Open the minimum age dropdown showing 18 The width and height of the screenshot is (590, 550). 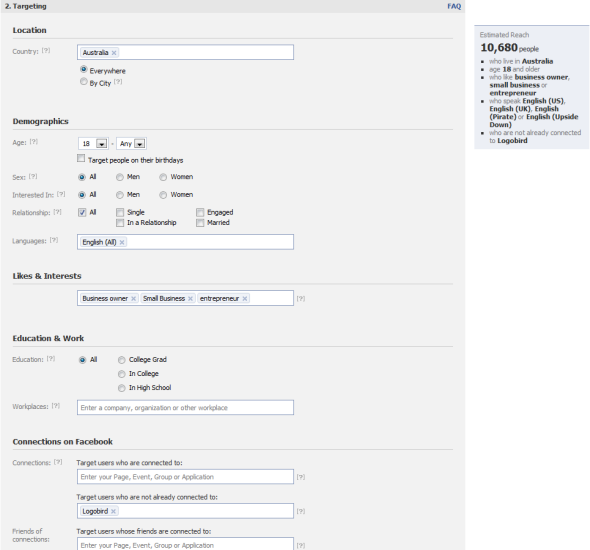coord(93,144)
